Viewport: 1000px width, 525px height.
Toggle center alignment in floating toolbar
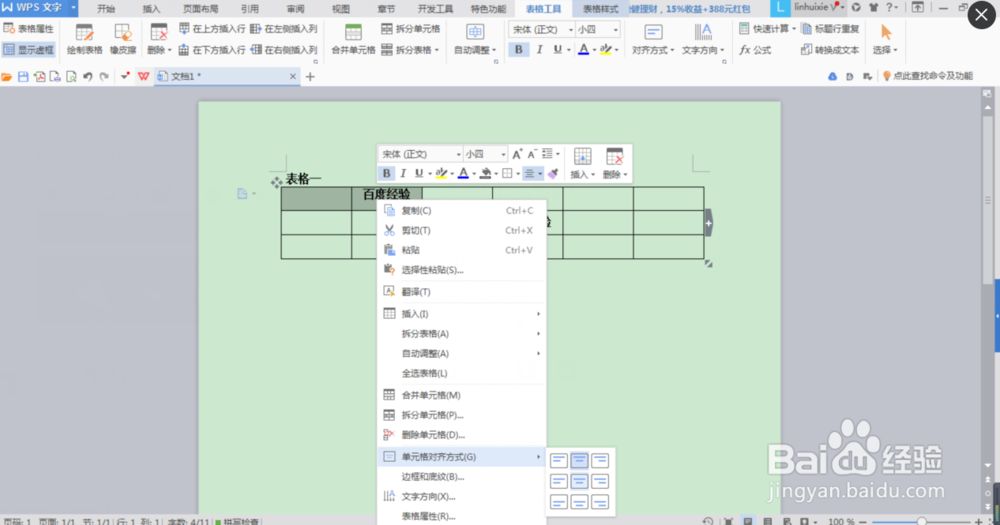click(529, 173)
